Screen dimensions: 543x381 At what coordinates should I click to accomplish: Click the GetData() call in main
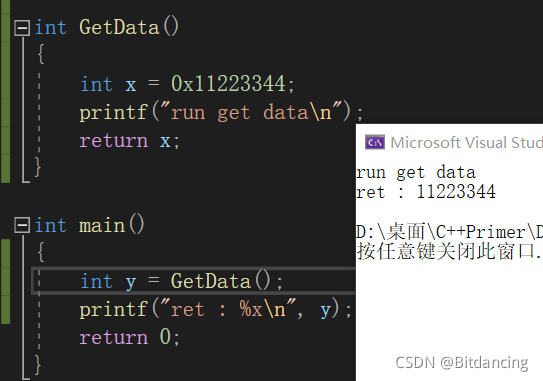pos(221,281)
